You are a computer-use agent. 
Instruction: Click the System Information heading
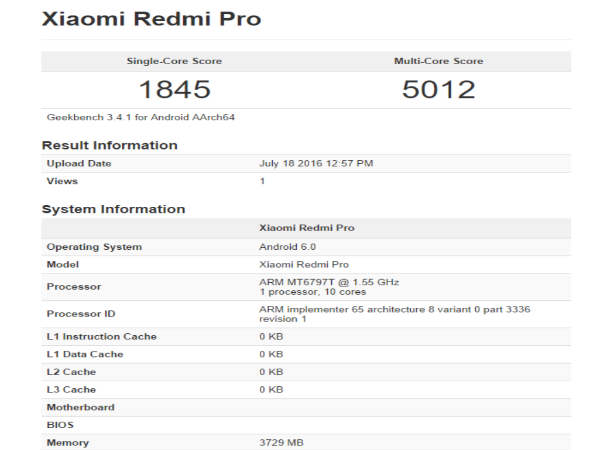tap(113, 209)
